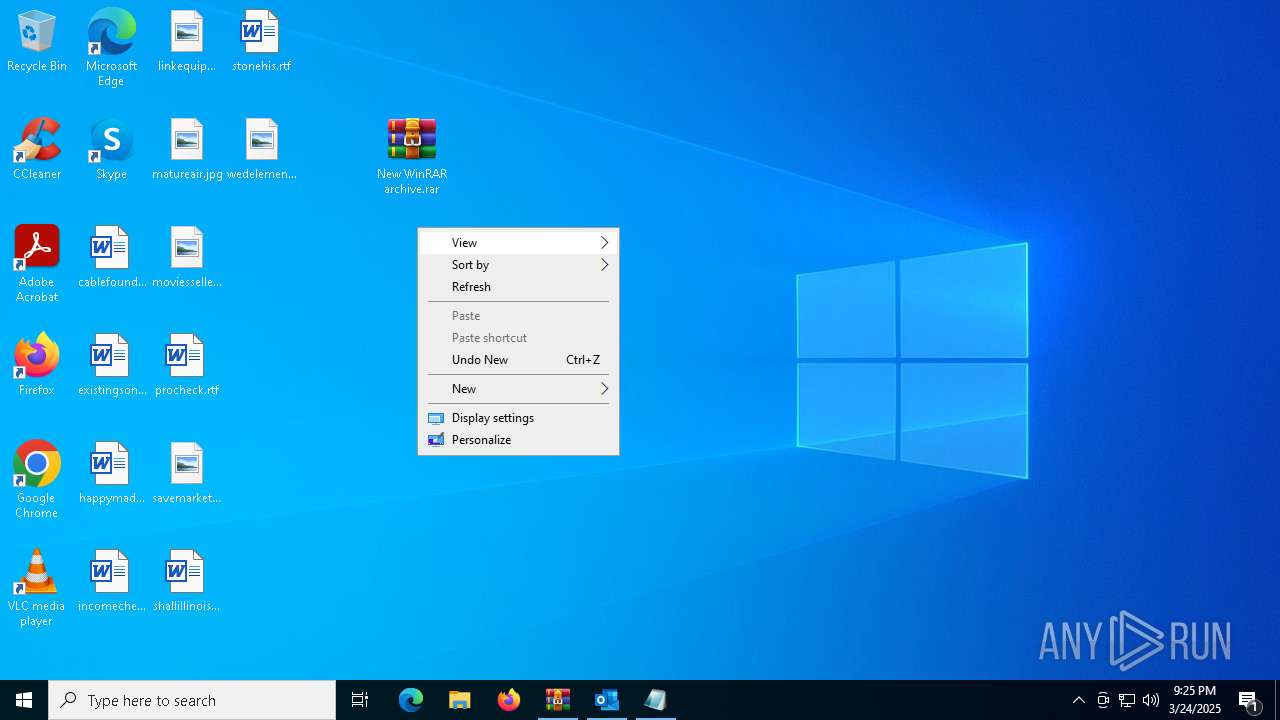The image size is (1280, 720).
Task: Click the taskbar search box
Action: 192,700
